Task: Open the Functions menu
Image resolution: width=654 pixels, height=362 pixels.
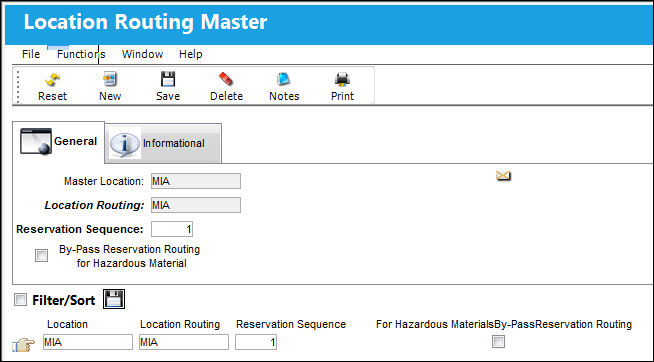Action: coord(81,54)
